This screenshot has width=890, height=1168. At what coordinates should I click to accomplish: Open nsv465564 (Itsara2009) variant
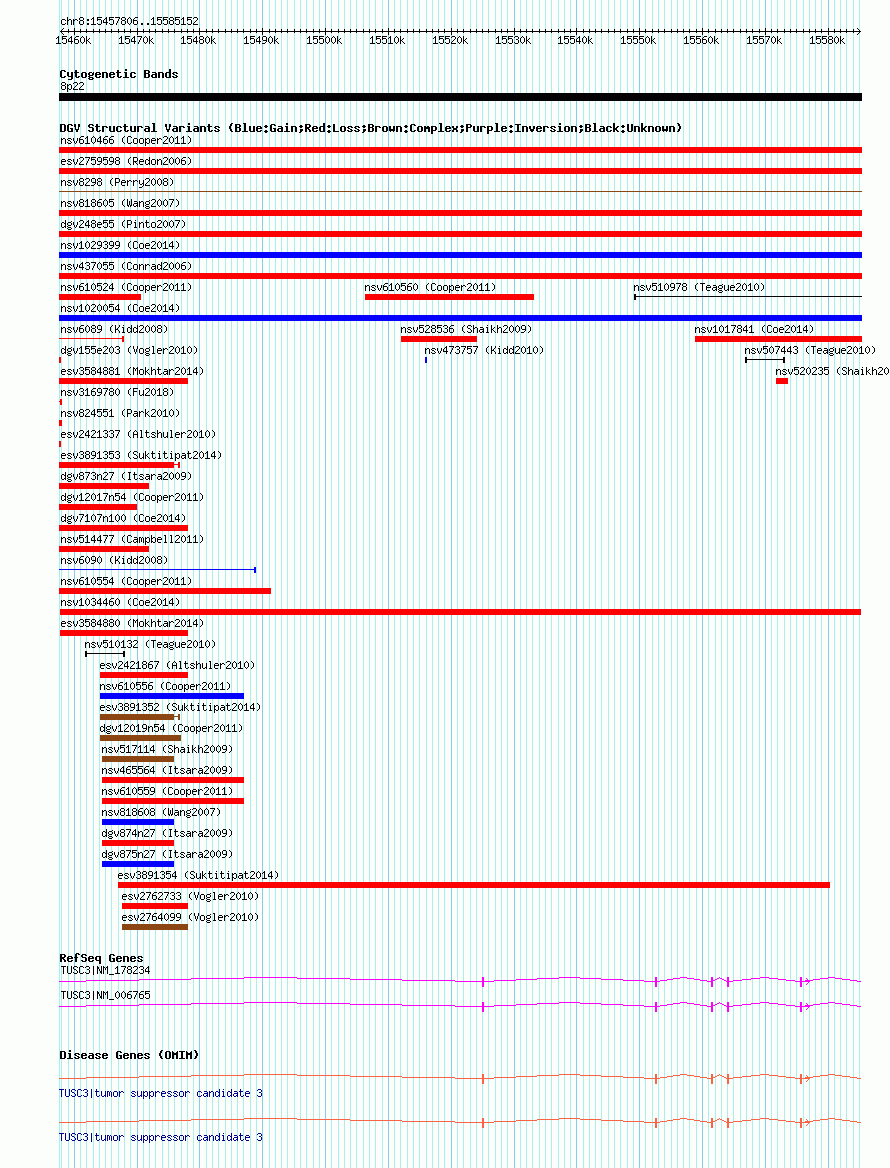(167, 769)
